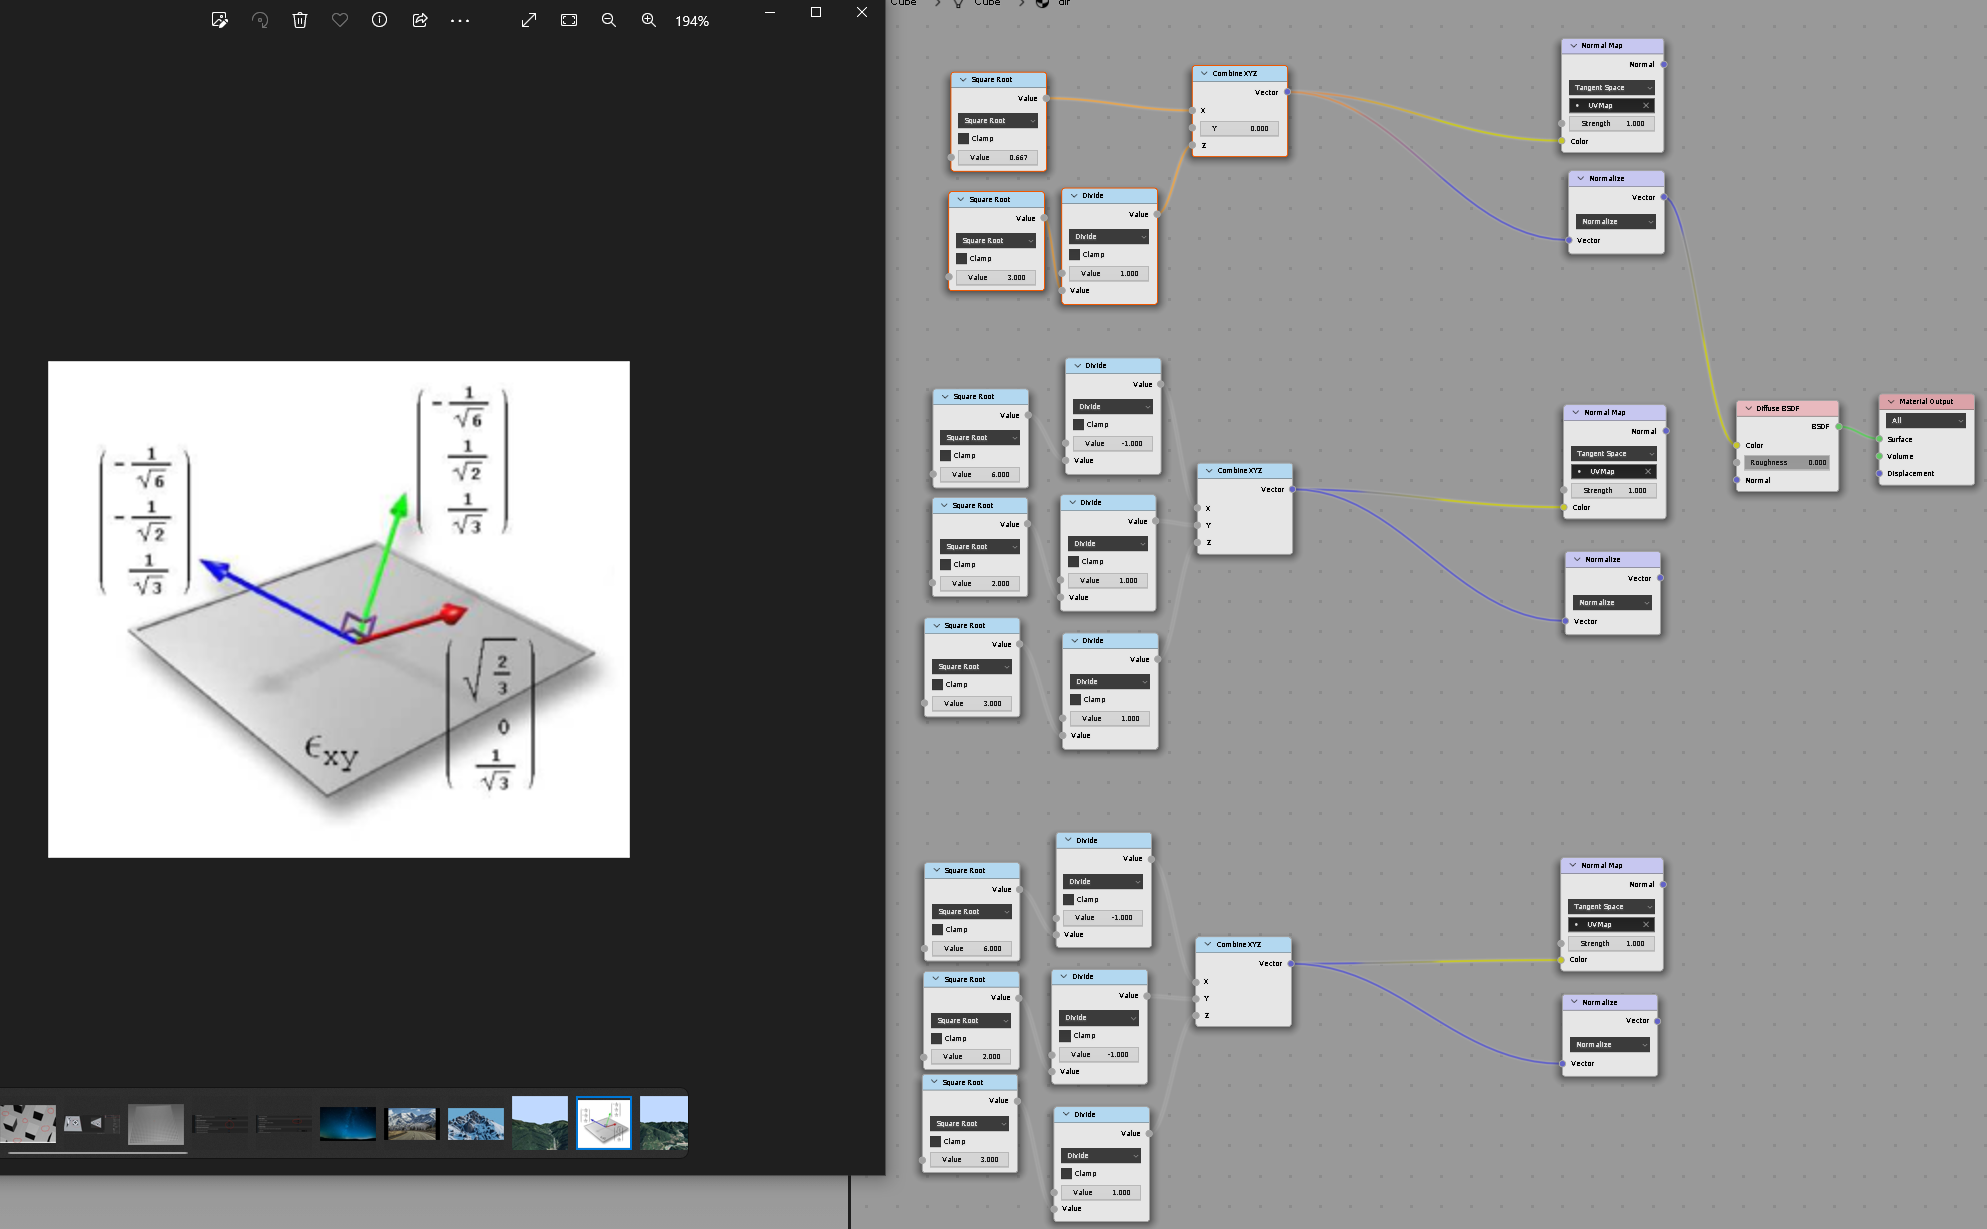Toggle Clamp in middle group's Square Root 6.000 node
This screenshot has height=1229, width=1987.
coord(946,456)
